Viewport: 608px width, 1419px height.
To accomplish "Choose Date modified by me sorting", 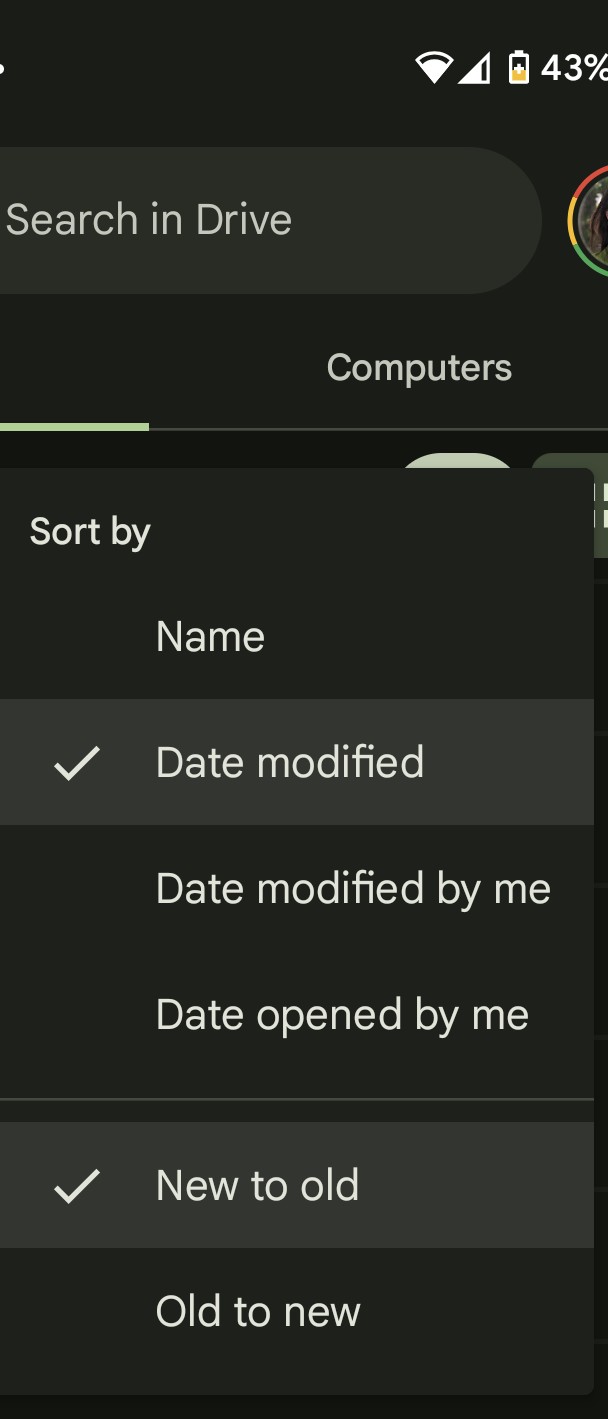I will [x=353, y=889].
